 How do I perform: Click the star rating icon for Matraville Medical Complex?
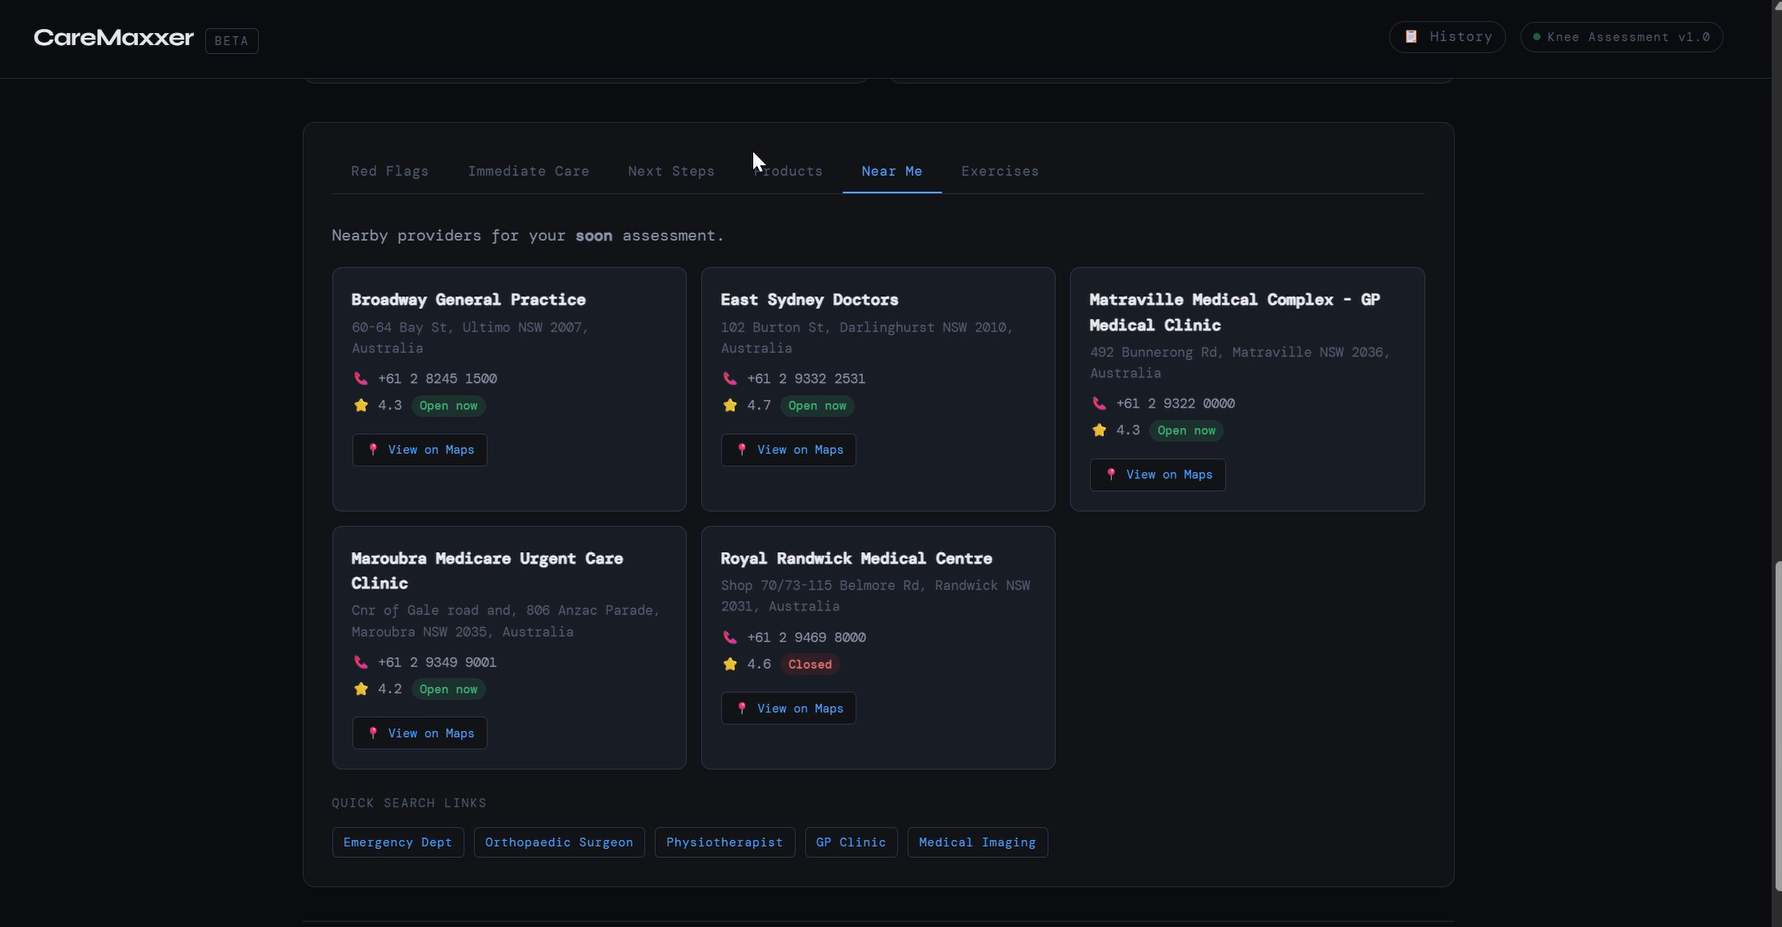pyautogui.click(x=1099, y=430)
